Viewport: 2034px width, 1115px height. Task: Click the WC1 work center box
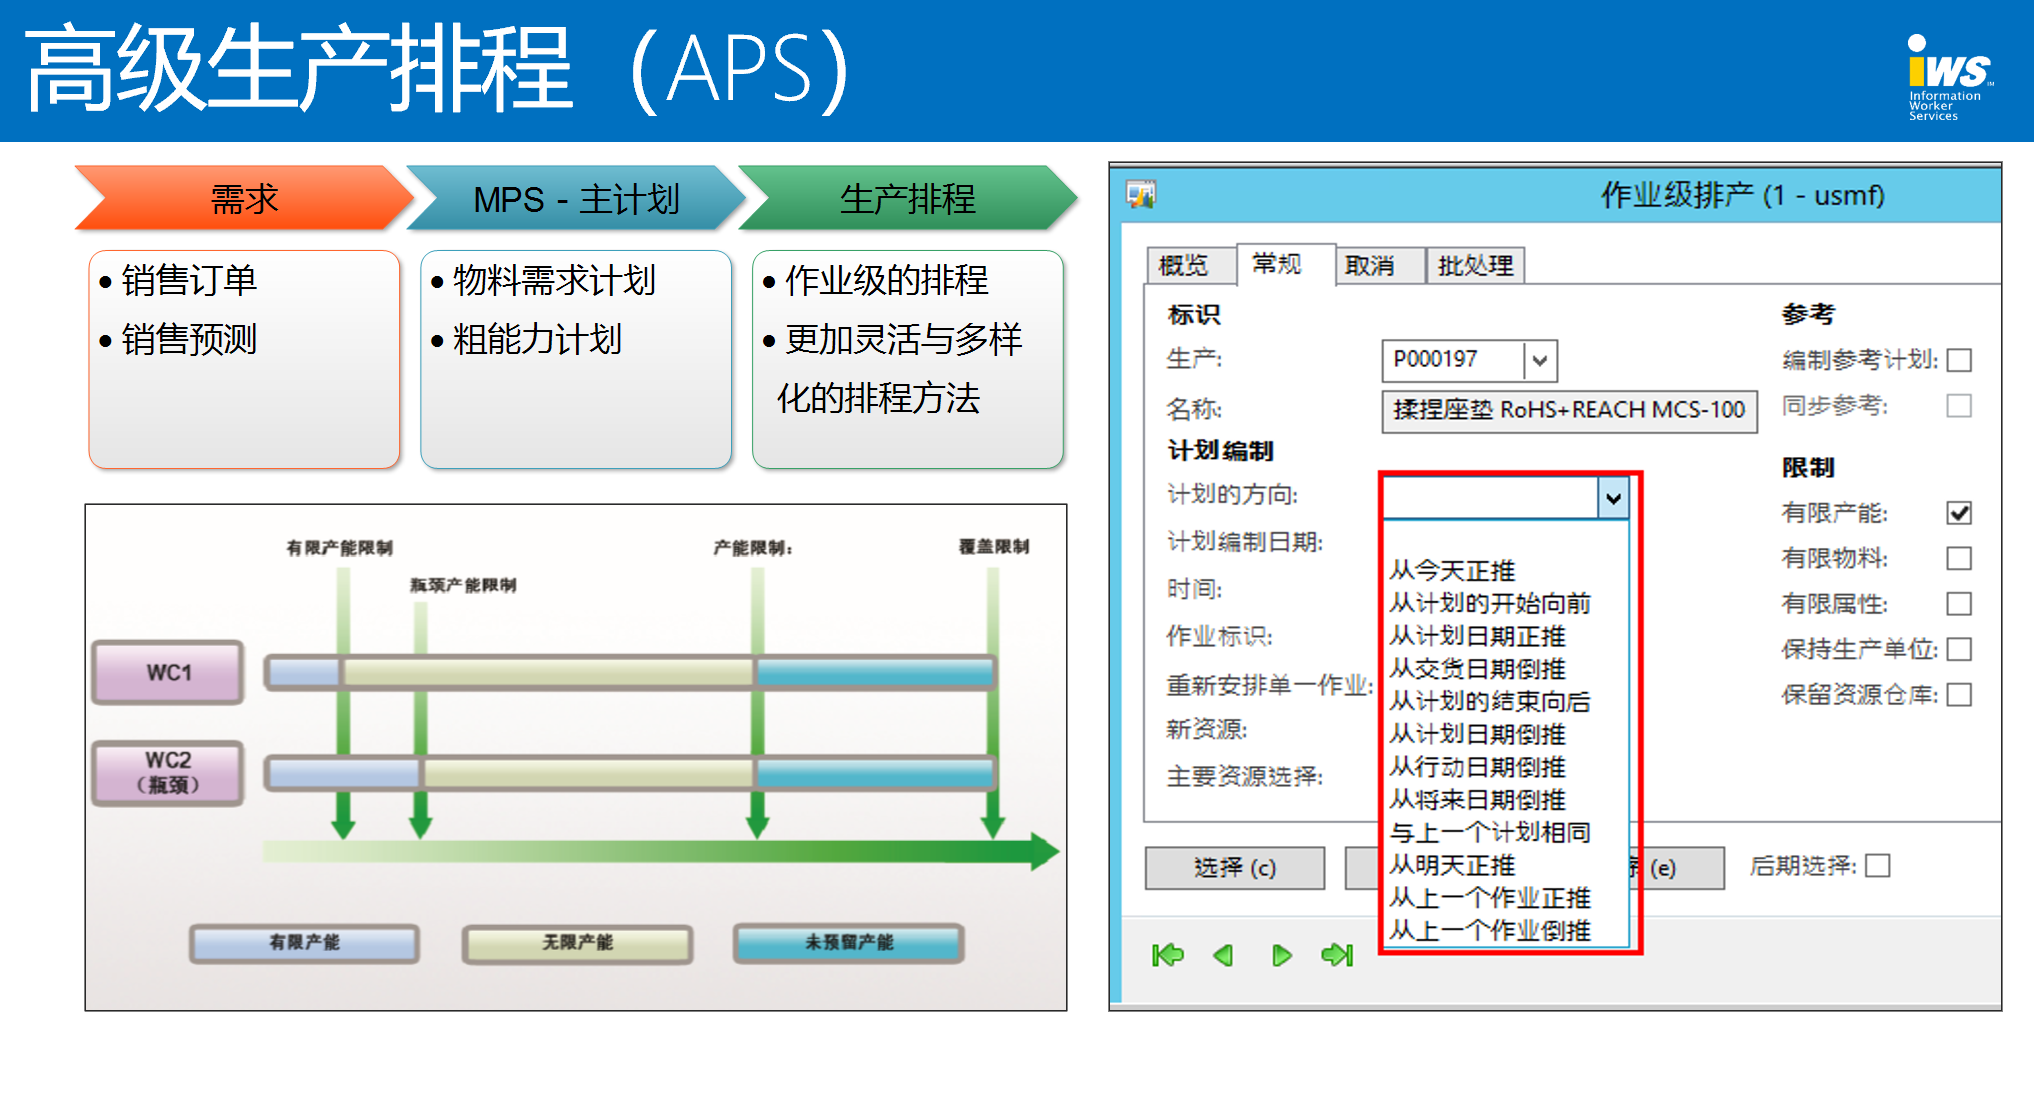[168, 673]
